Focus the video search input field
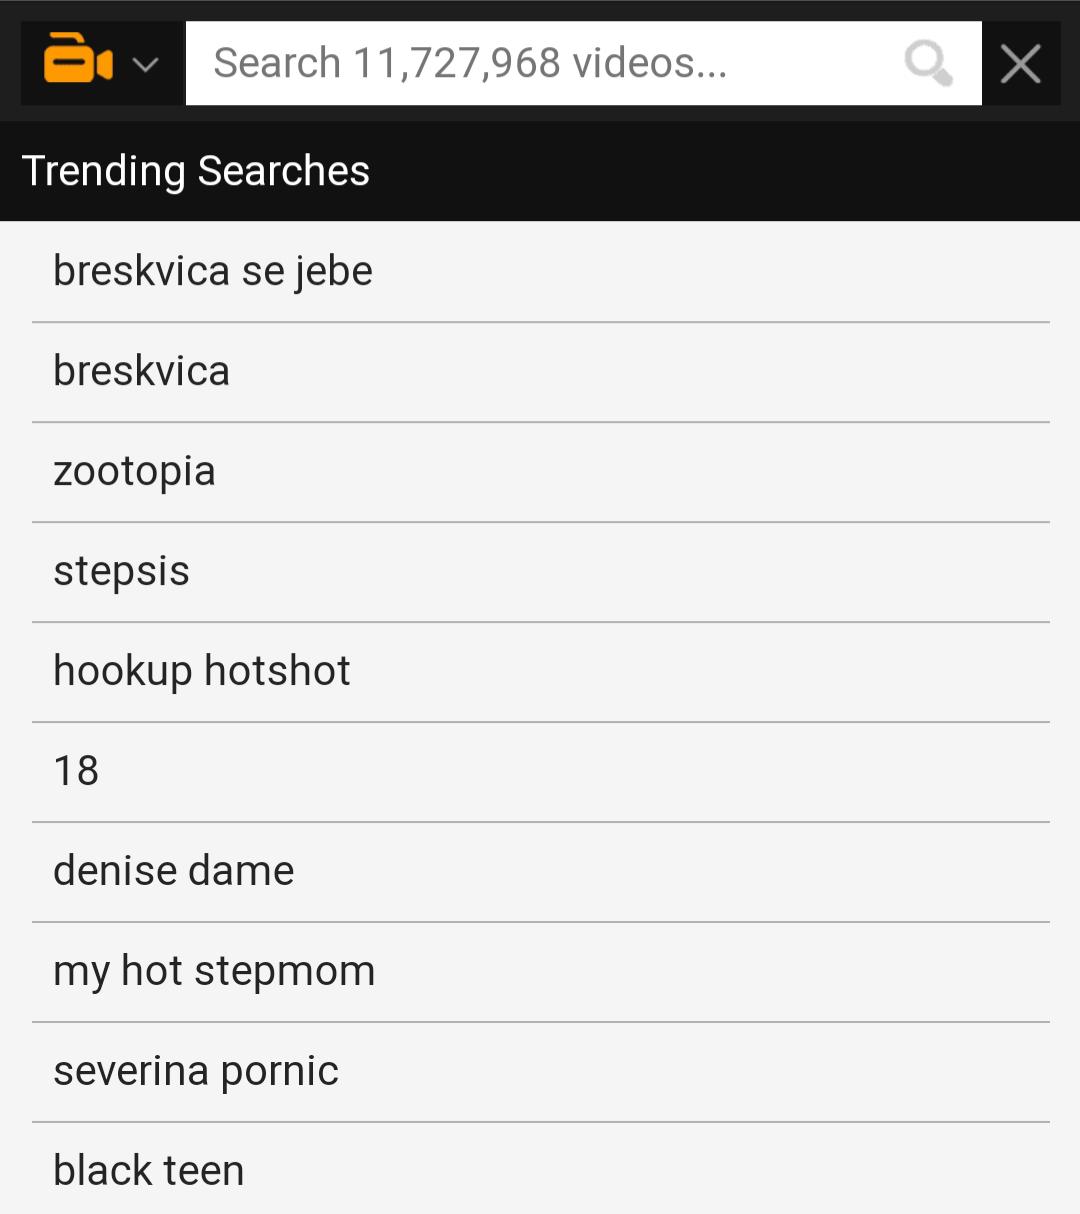Image resolution: width=1080 pixels, height=1214 pixels. click(x=540, y=63)
